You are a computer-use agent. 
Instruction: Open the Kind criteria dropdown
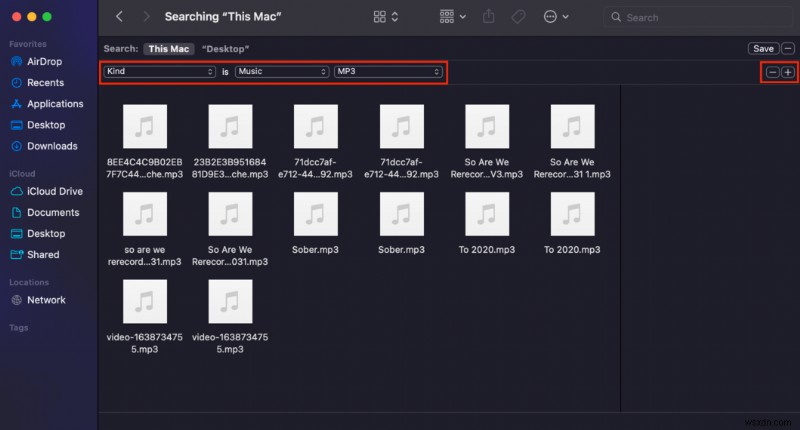(x=159, y=71)
